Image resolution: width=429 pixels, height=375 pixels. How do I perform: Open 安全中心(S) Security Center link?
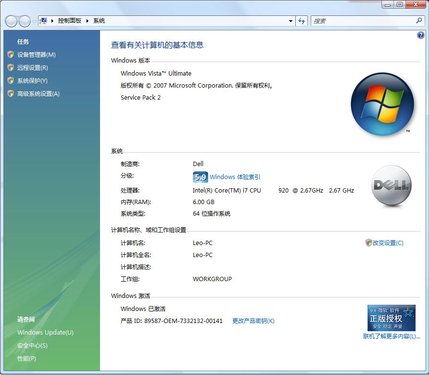pyautogui.click(x=32, y=346)
